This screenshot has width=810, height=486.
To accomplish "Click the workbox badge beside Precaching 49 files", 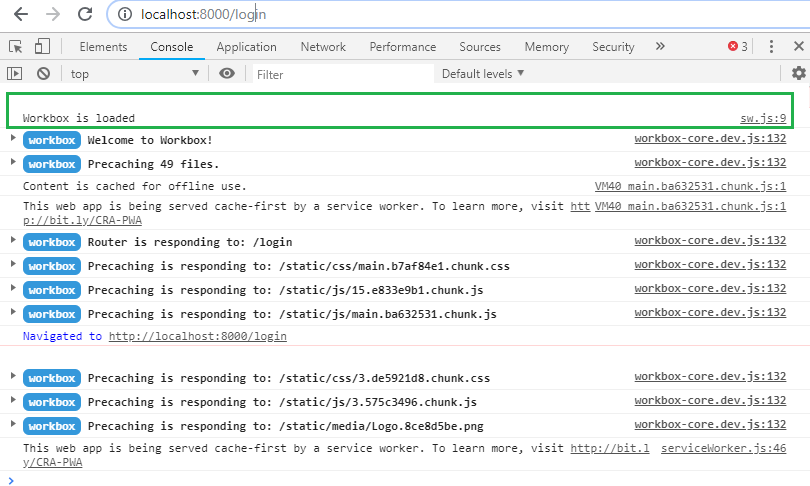I will click(x=52, y=164).
